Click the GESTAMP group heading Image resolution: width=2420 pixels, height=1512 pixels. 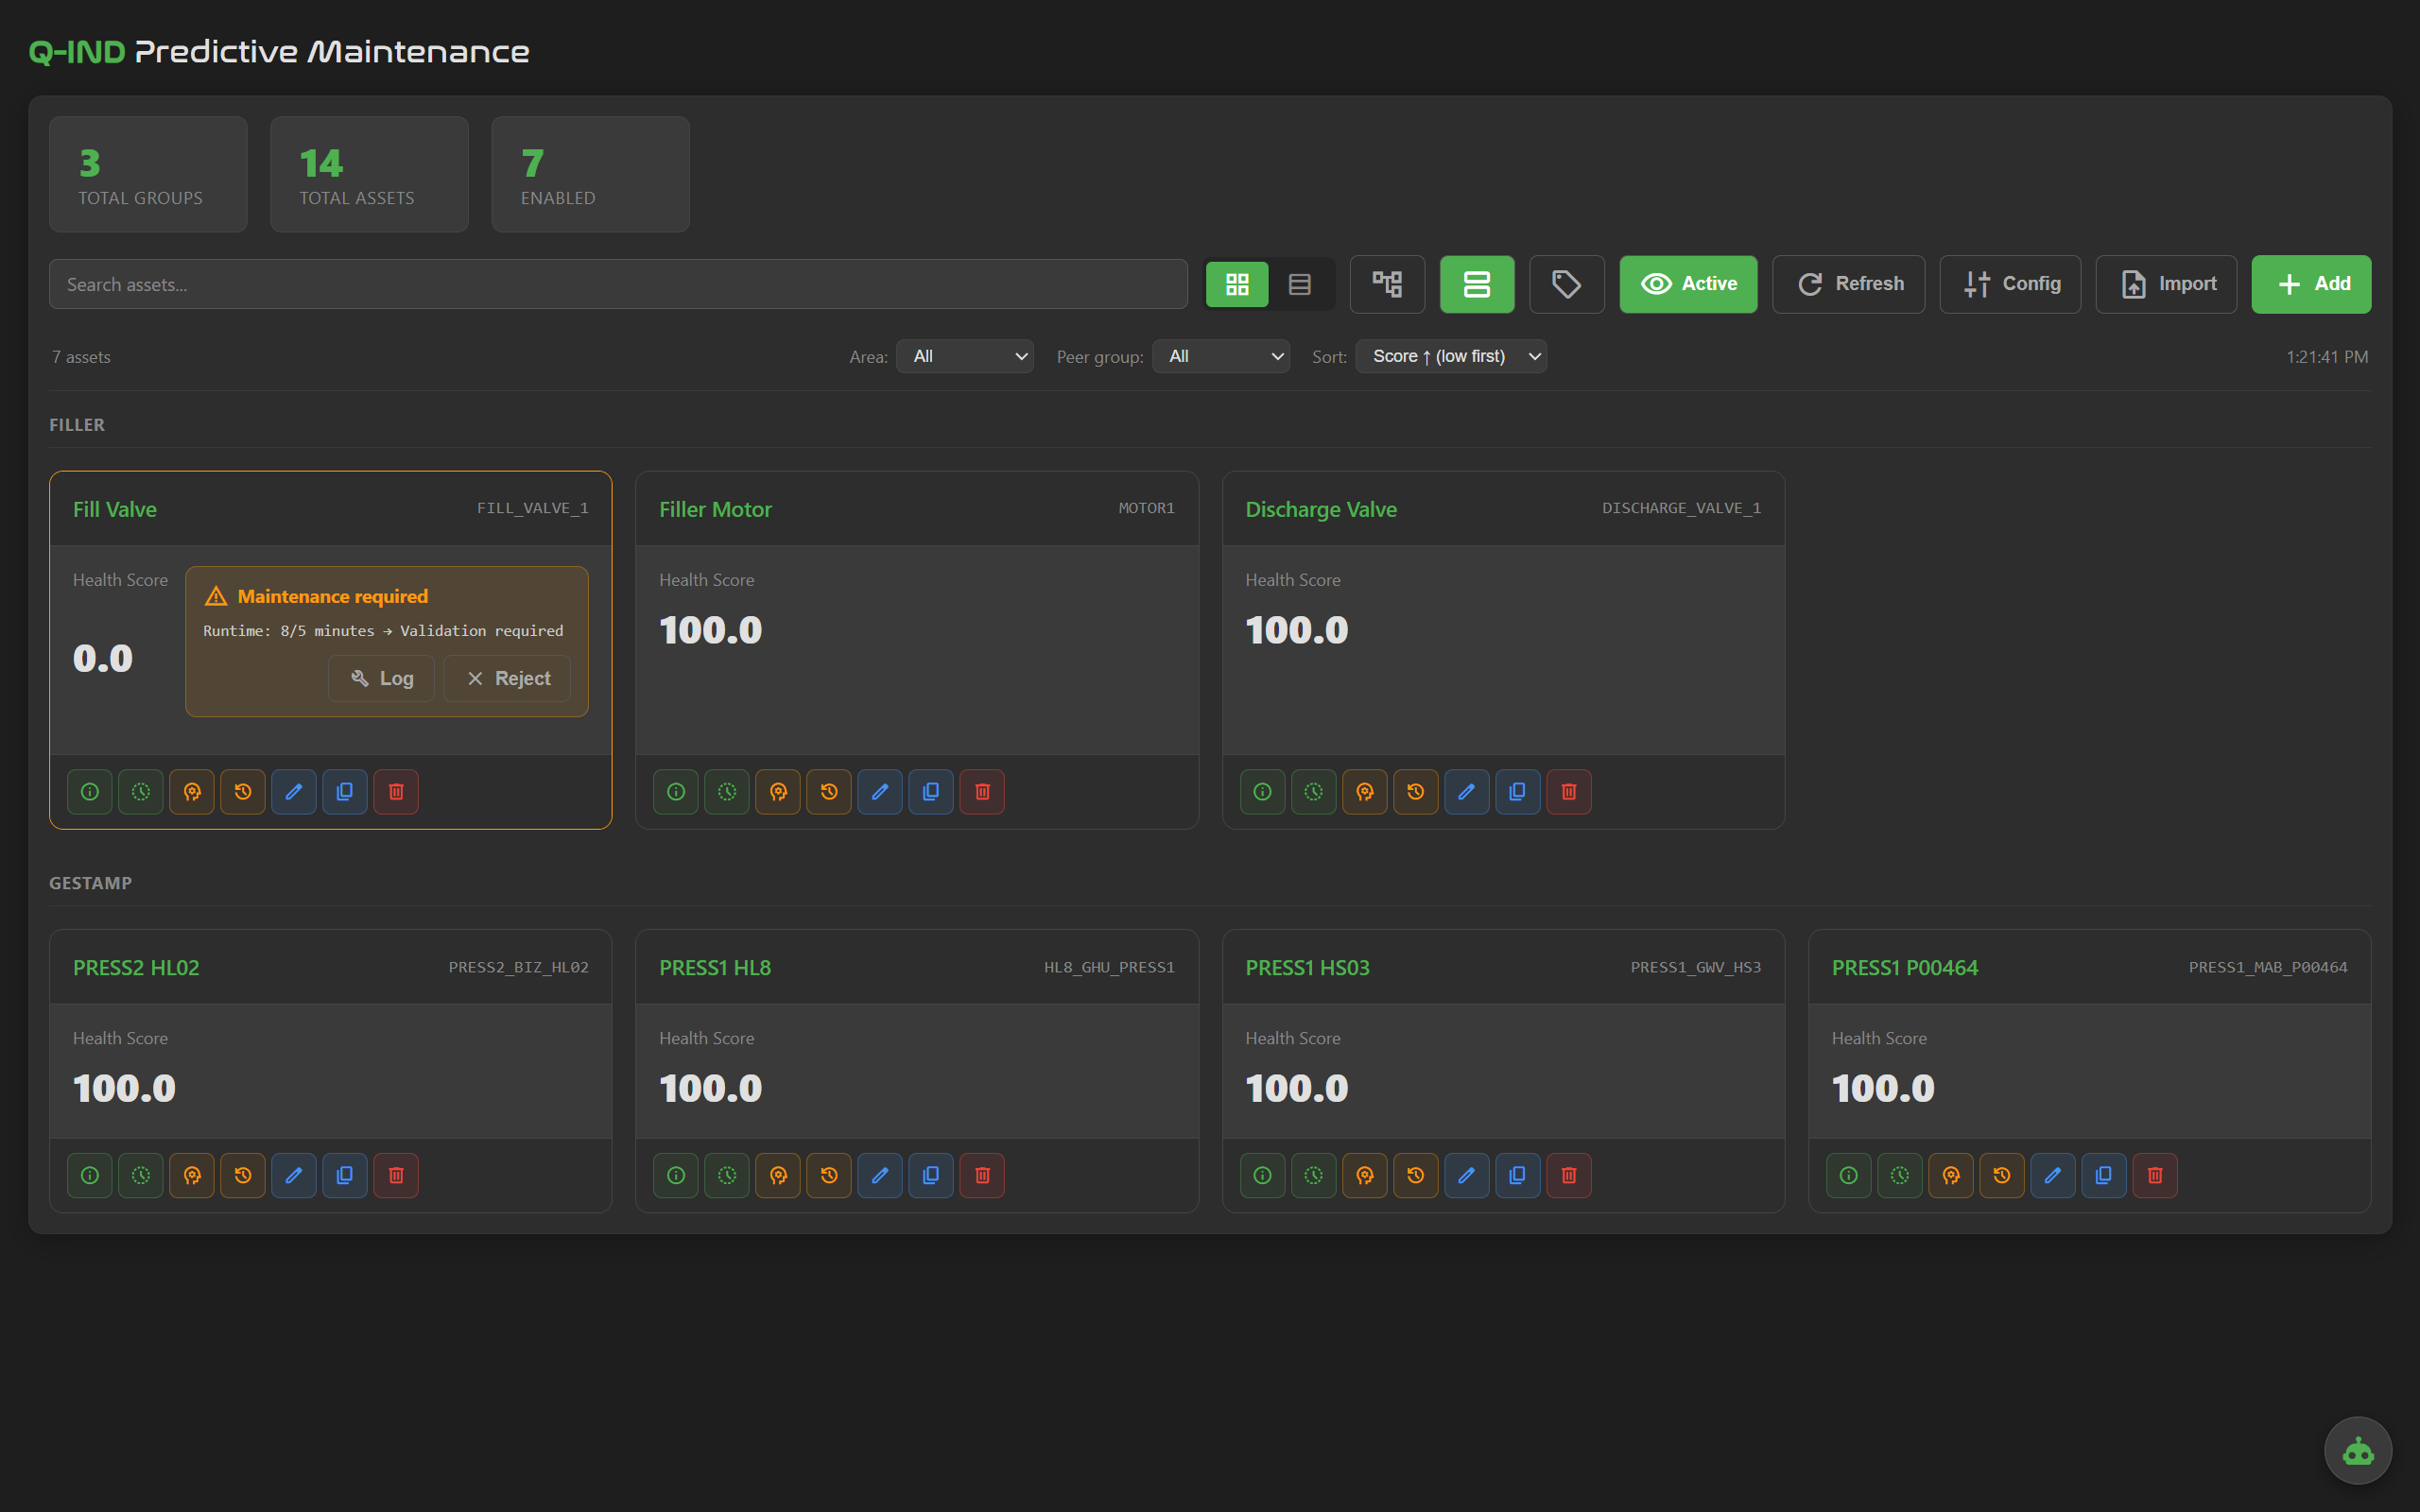pyautogui.click(x=90, y=884)
